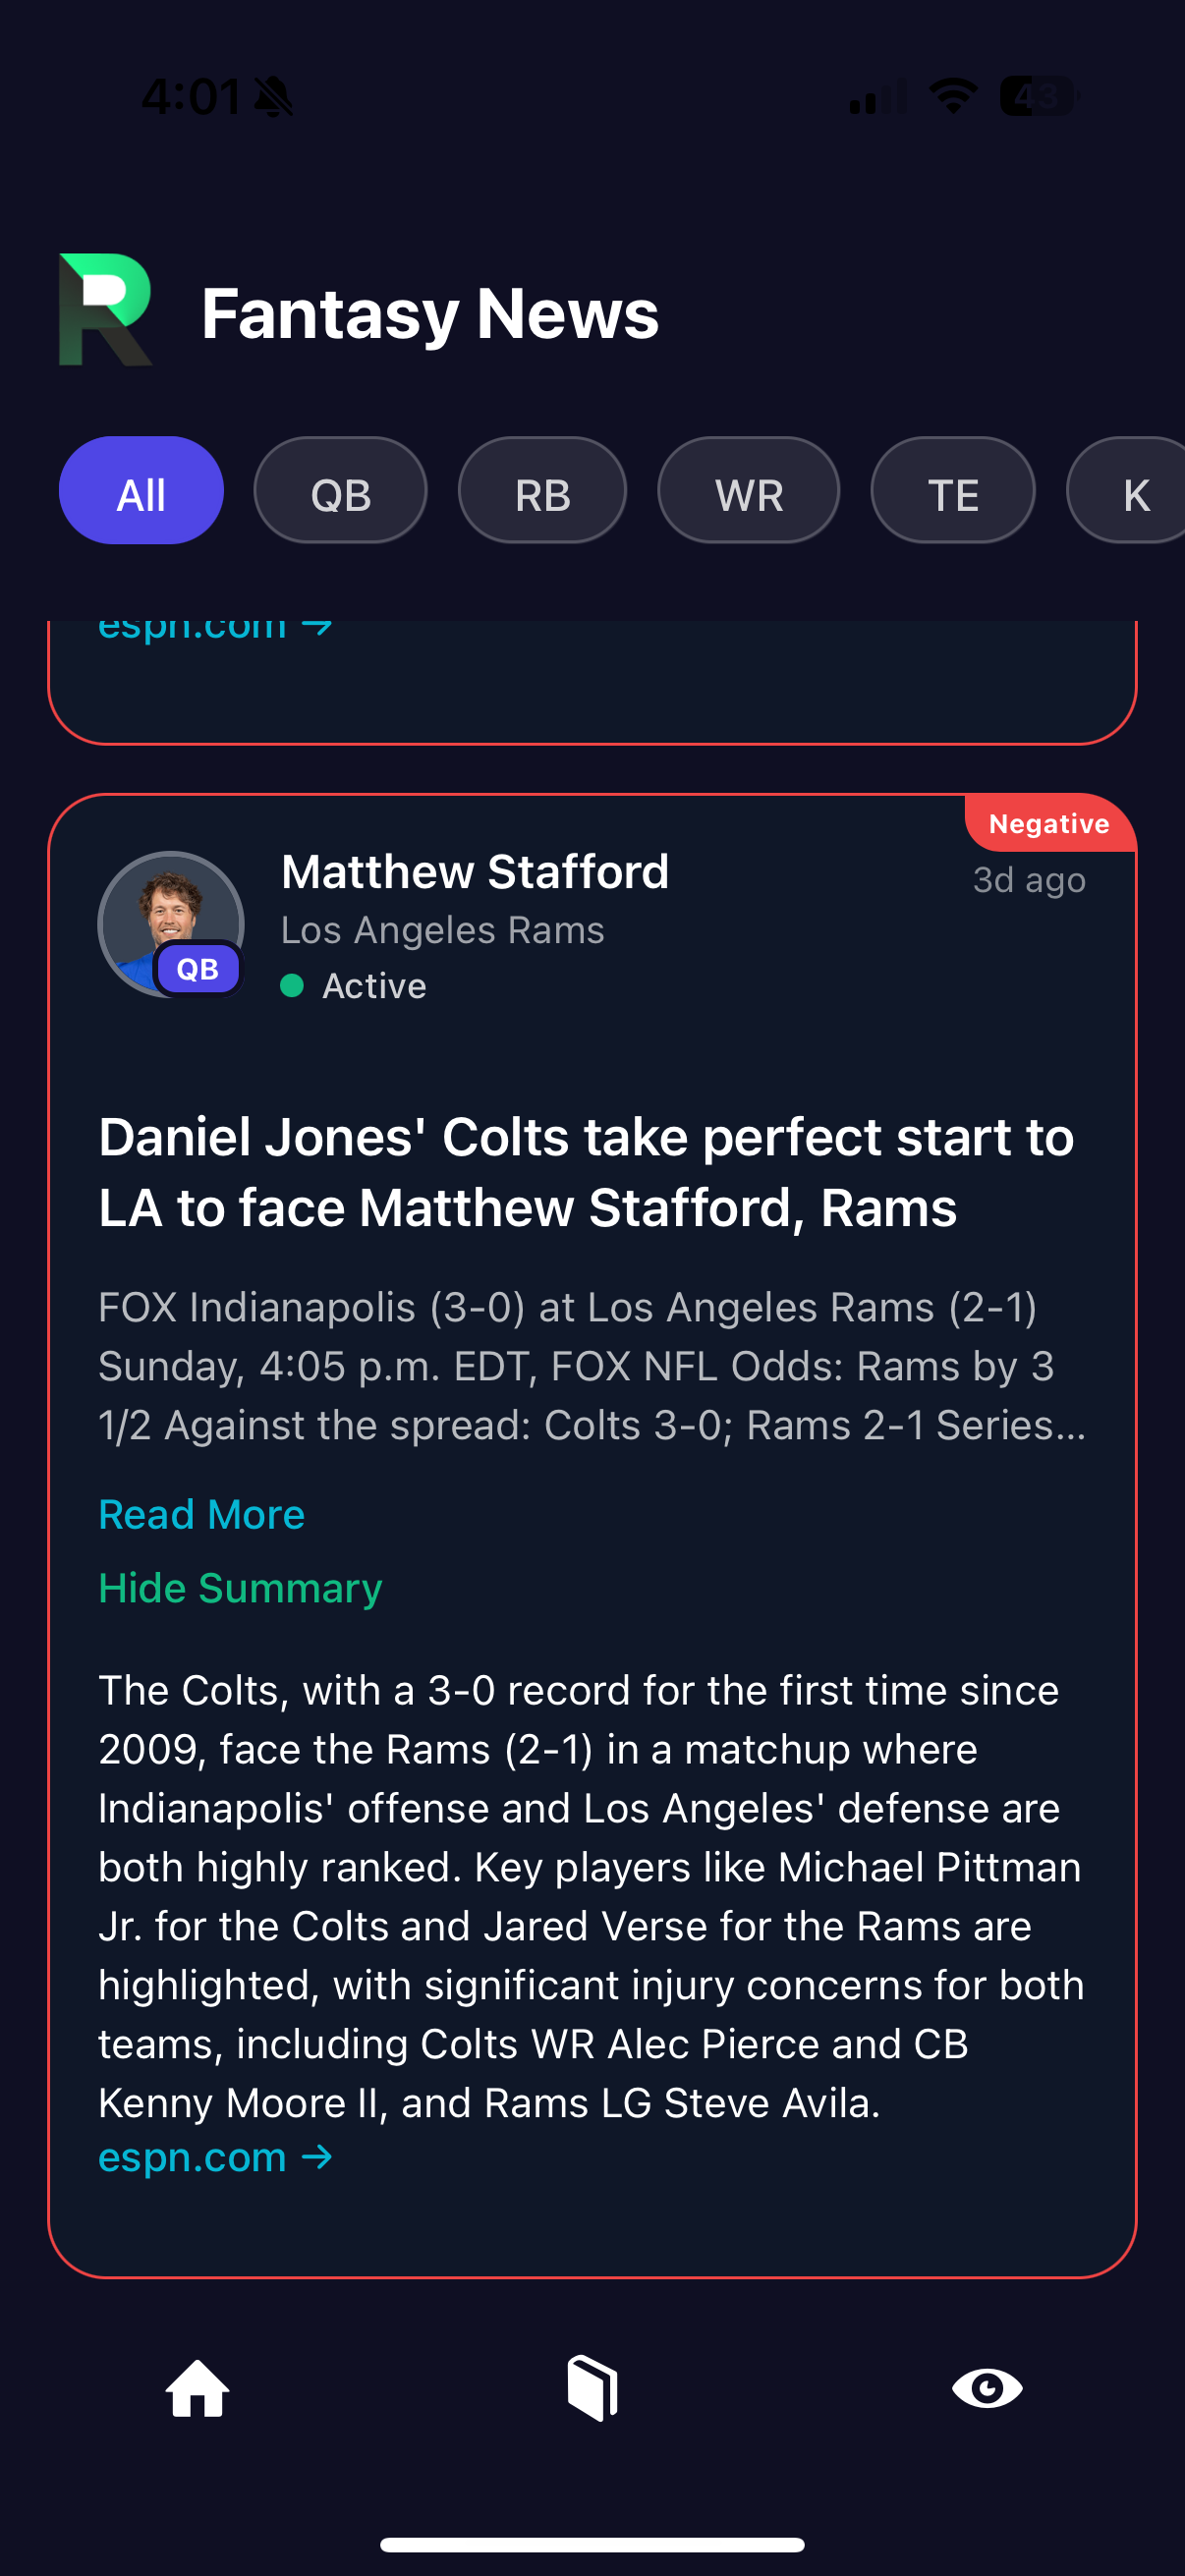Switch to the TE filter tab
Image resolution: width=1185 pixels, height=2576 pixels.
click(x=952, y=491)
